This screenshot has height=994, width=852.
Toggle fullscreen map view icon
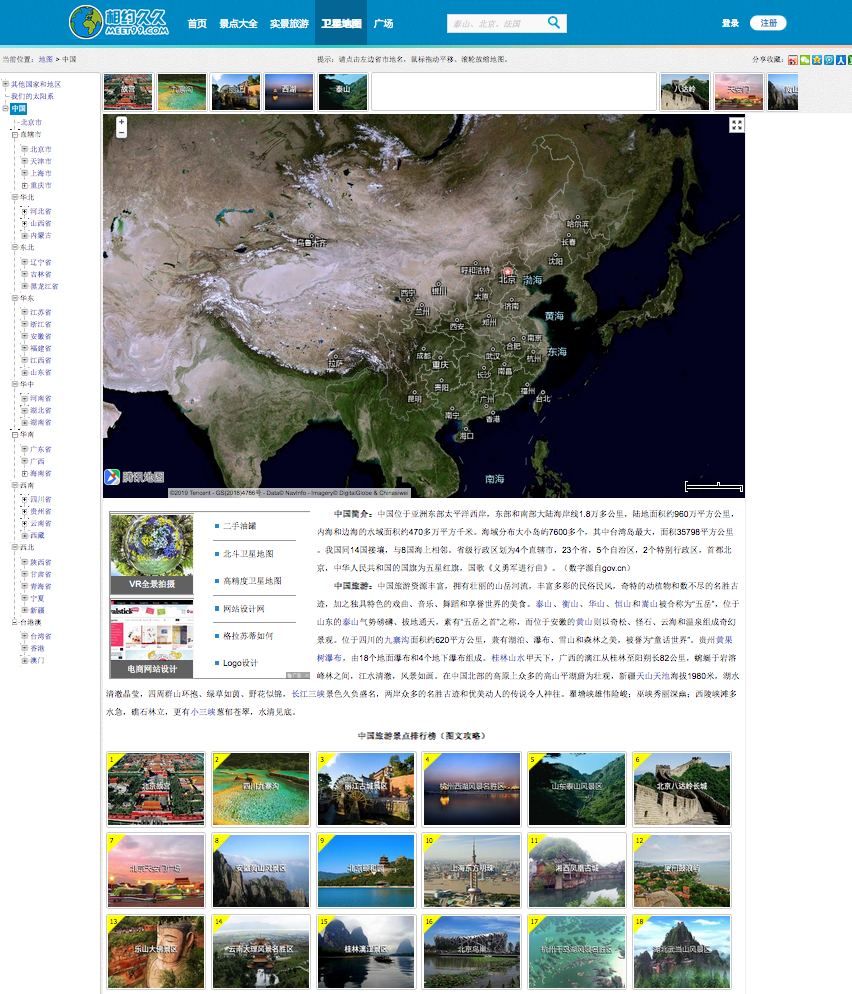pos(736,124)
